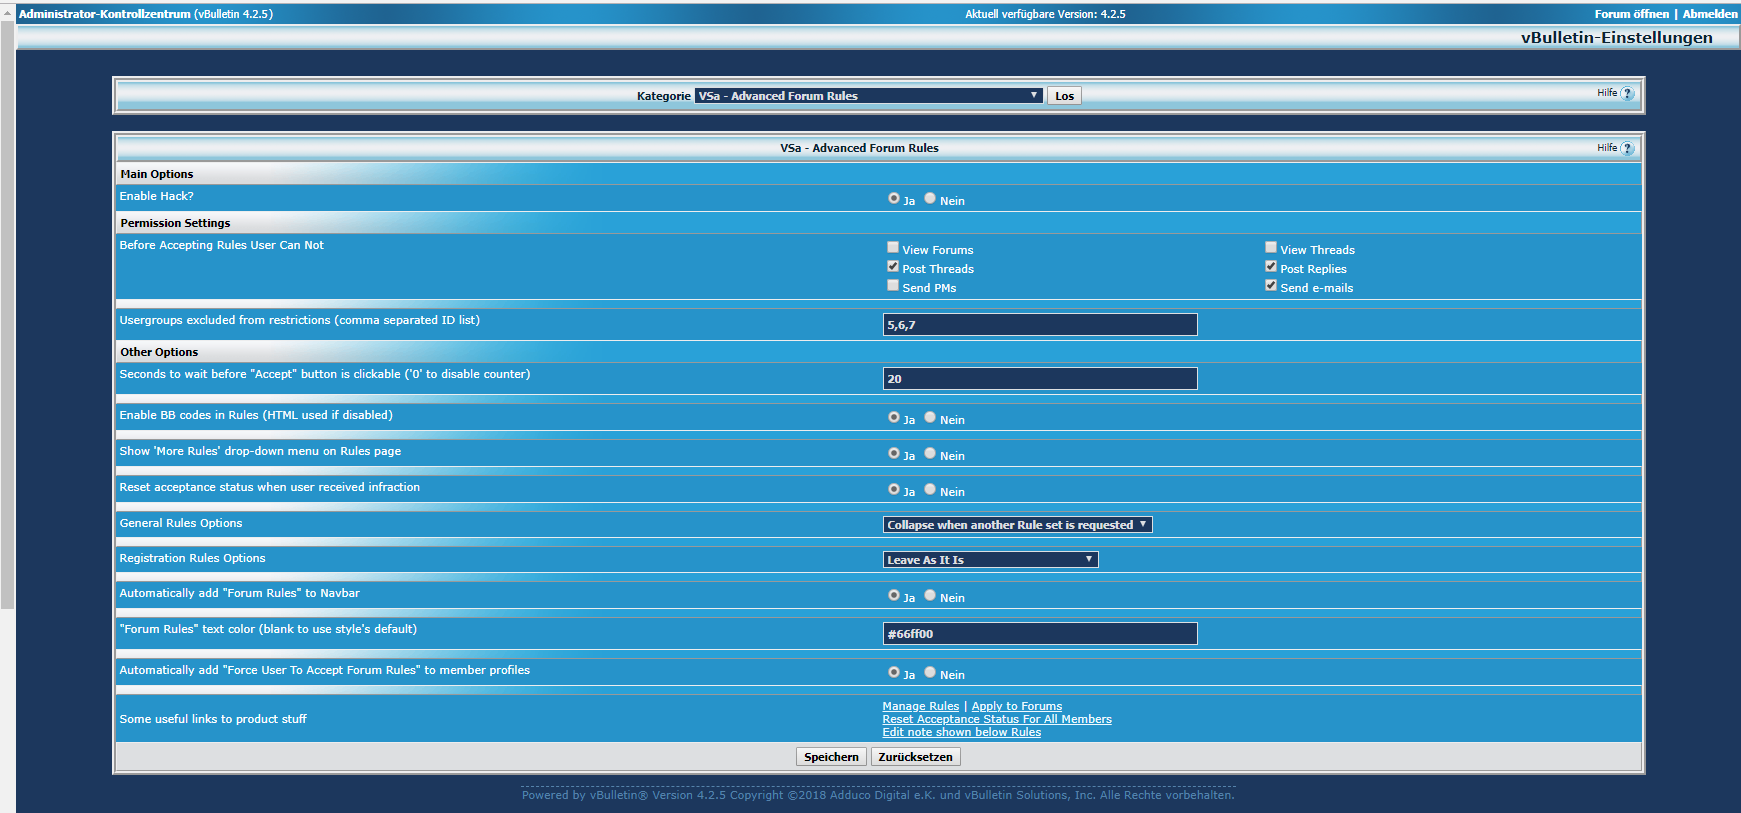This screenshot has height=813, width=1741.
Task: Select Ja for Reset acceptance status on infraction
Action: click(x=894, y=489)
